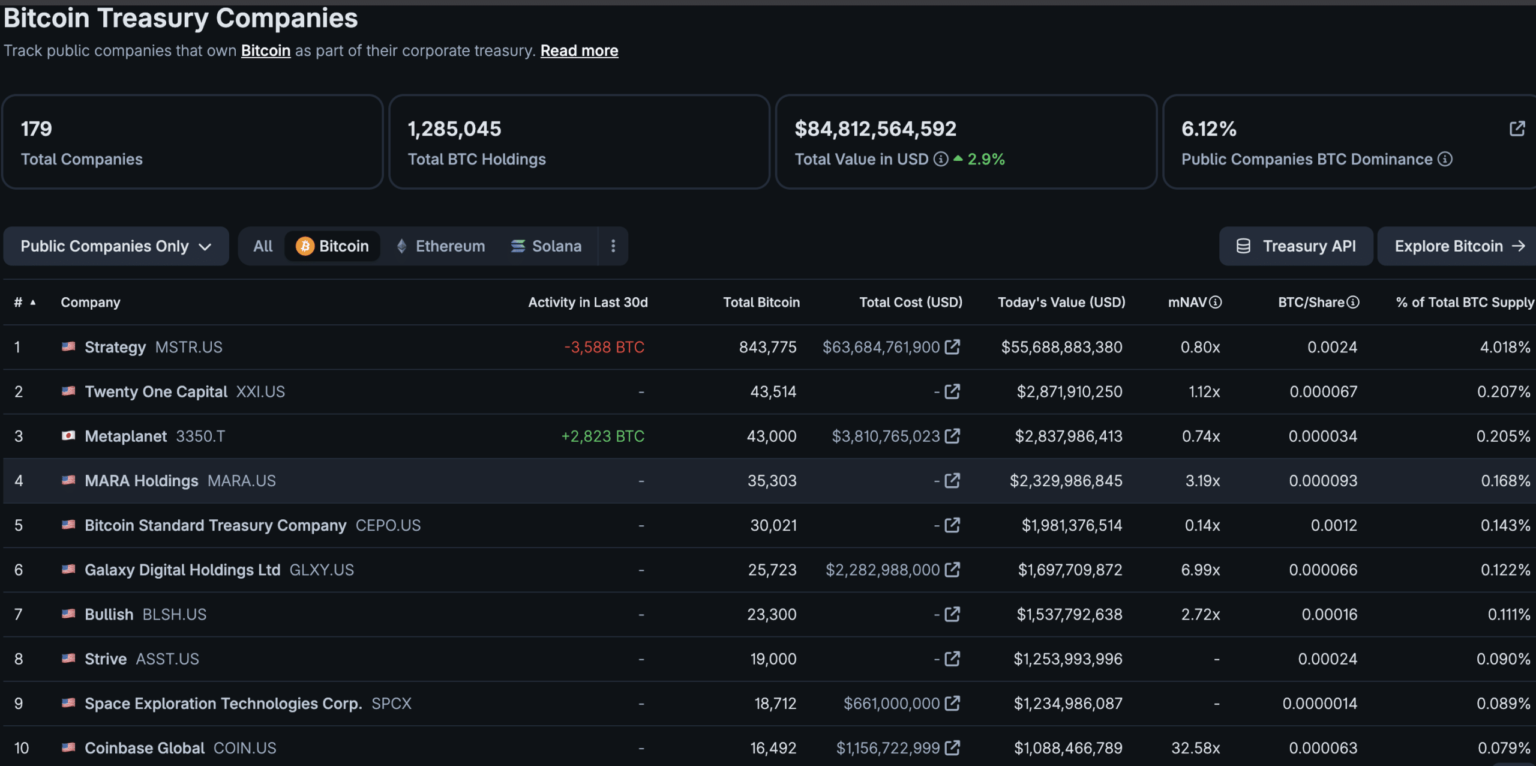The height and width of the screenshot is (766, 1536).
Task: Select the All assets tab
Action: point(263,246)
